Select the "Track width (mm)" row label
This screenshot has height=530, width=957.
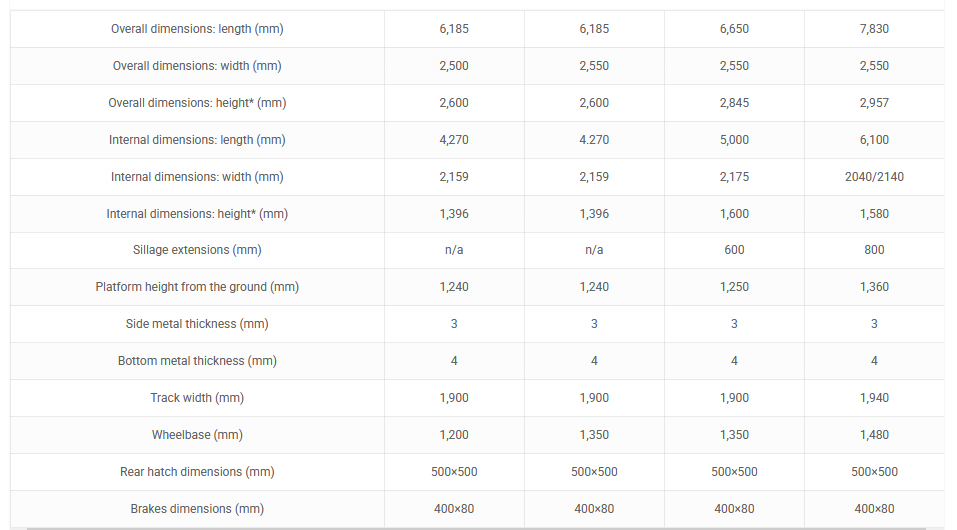click(x=197, y=398)
